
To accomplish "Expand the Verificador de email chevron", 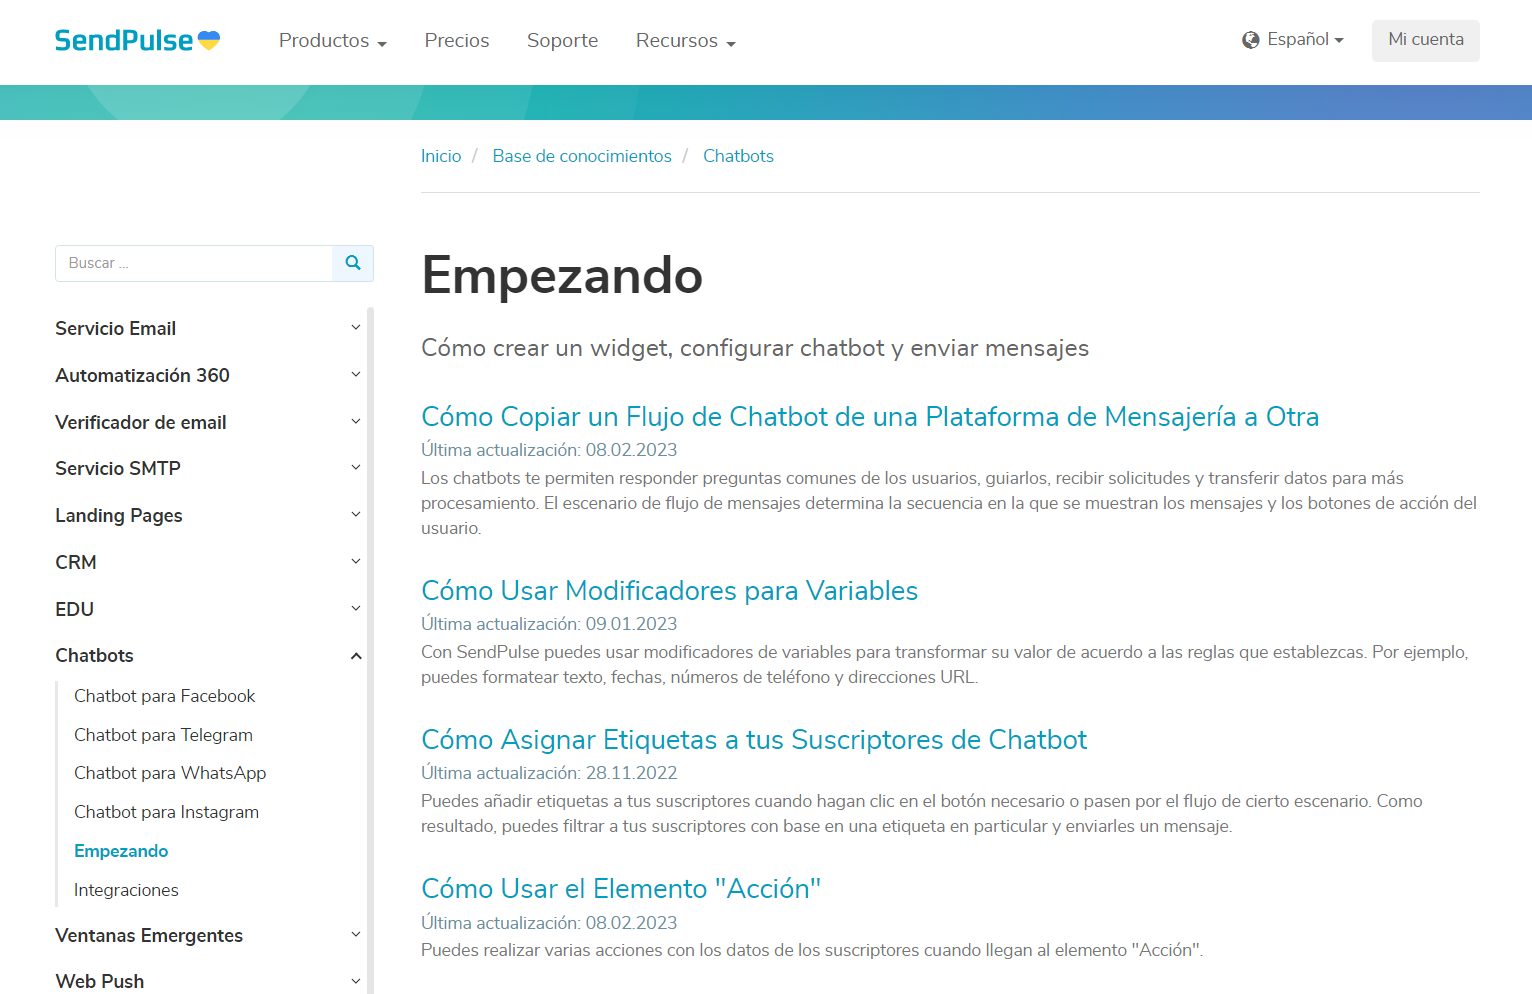I will click(x=356, y=422).
